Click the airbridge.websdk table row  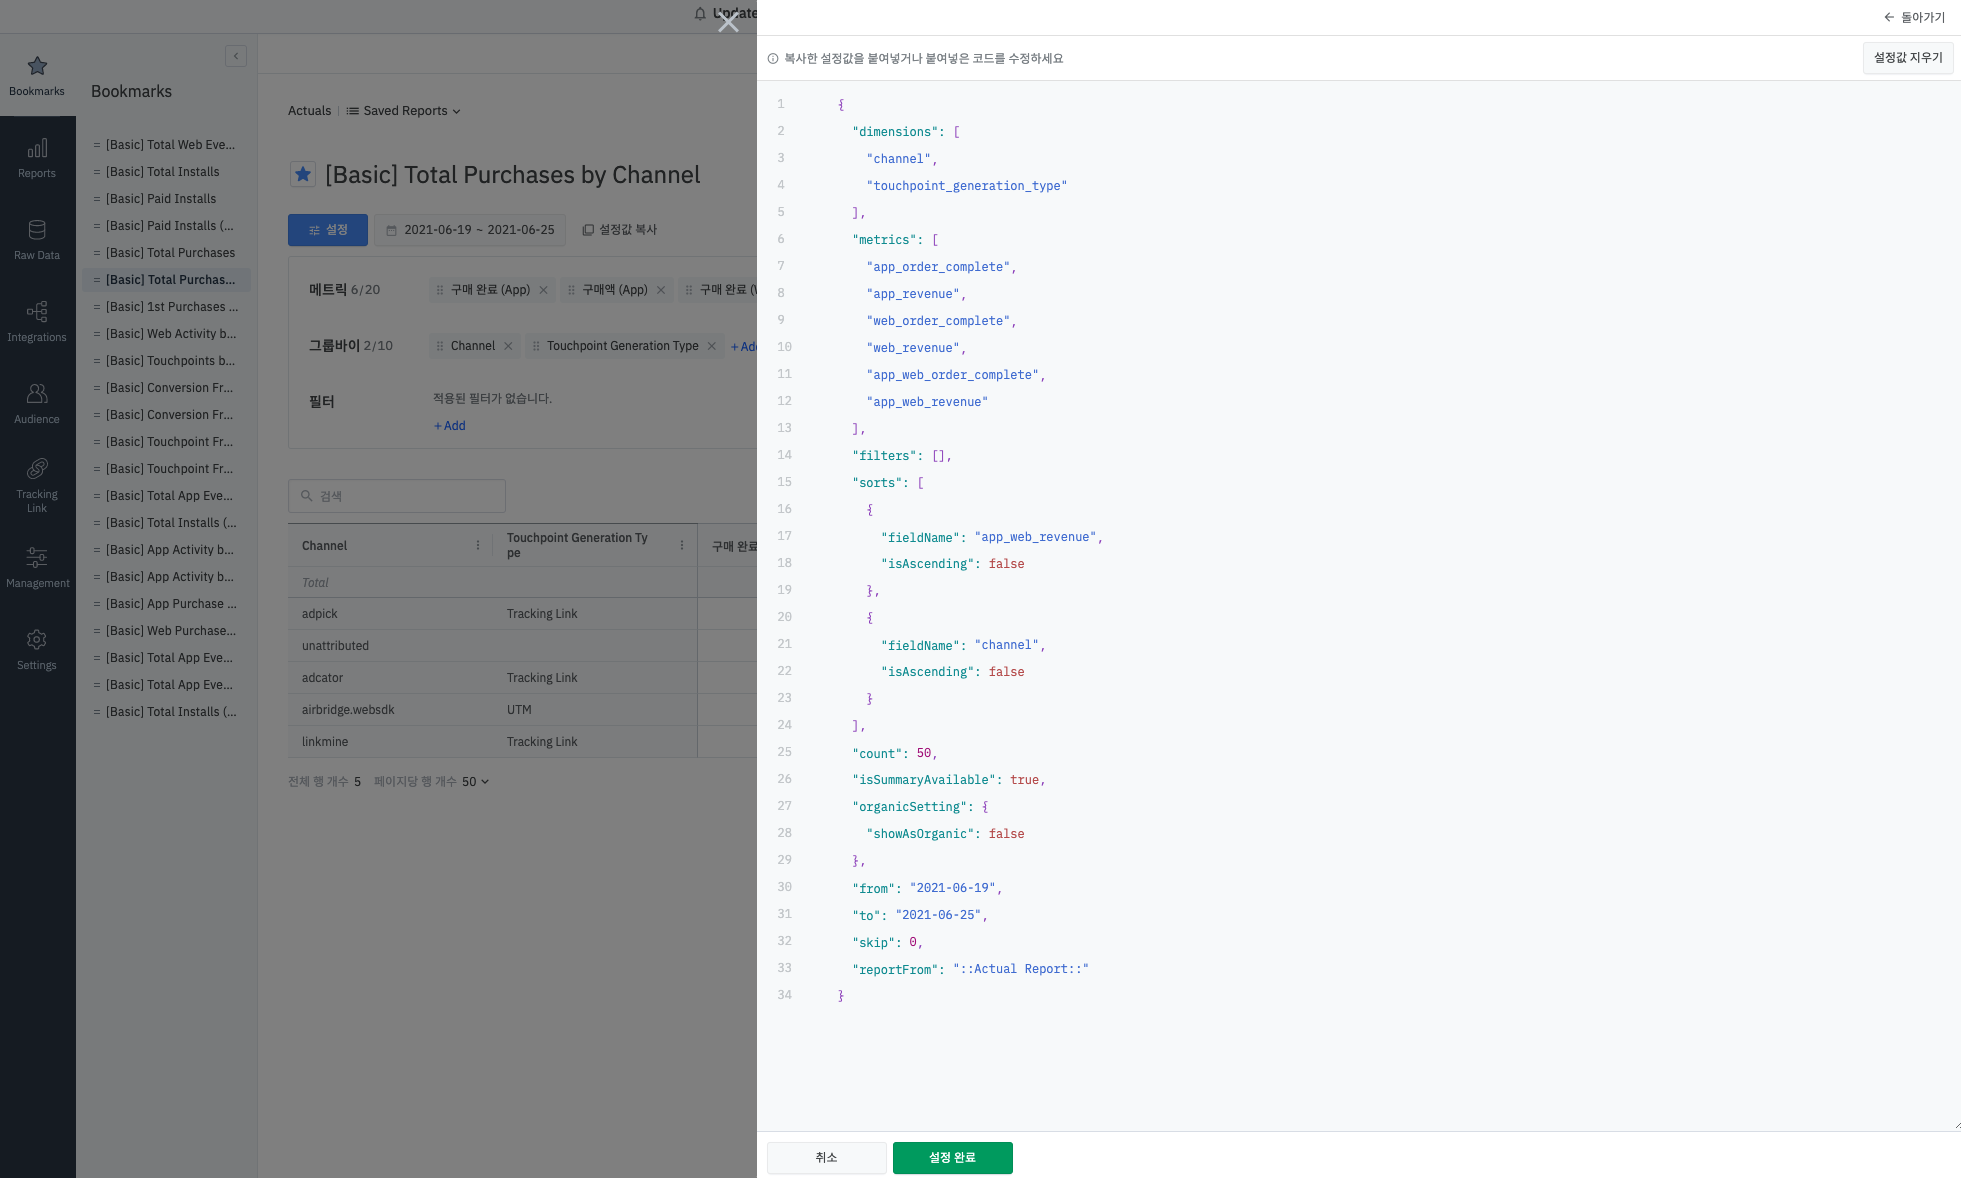pyautogui.click(x=522, y=710)
